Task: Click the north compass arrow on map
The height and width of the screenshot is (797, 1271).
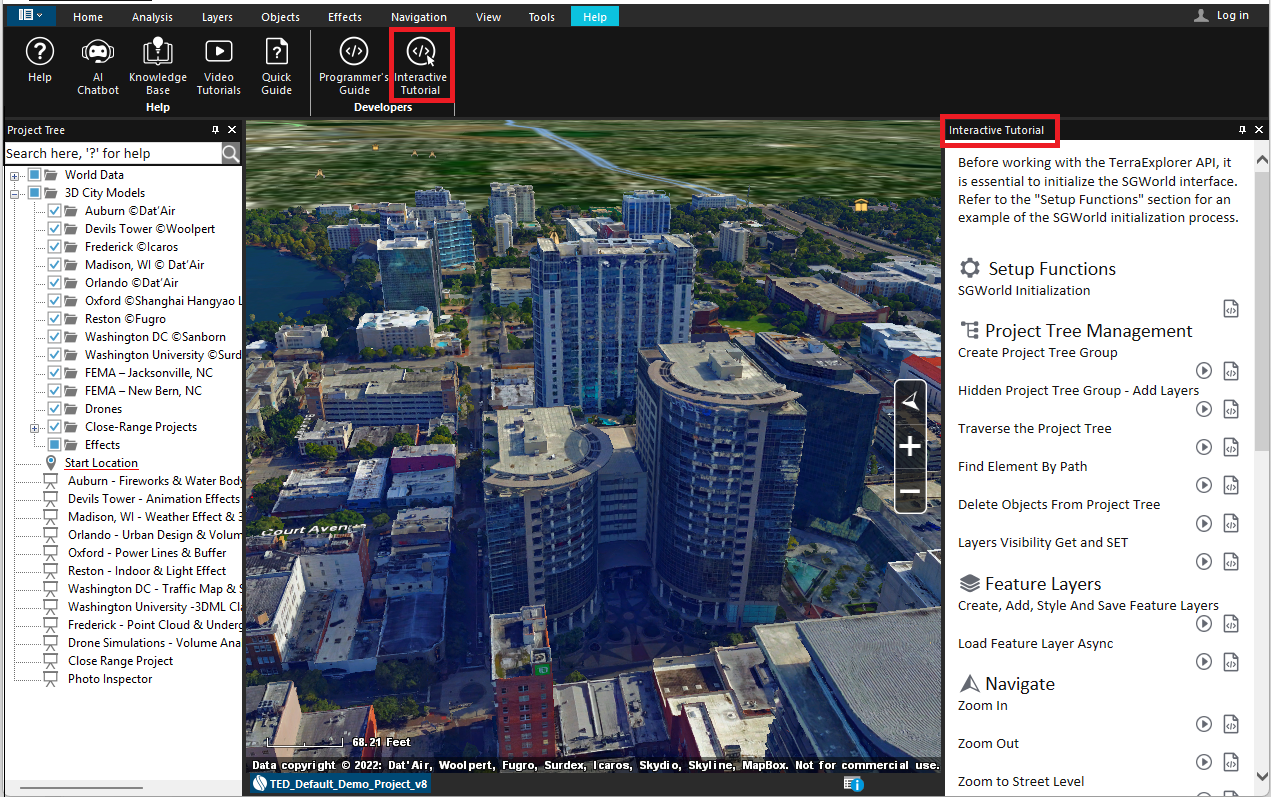Action: pyautogui.click(x=910, y=401)
